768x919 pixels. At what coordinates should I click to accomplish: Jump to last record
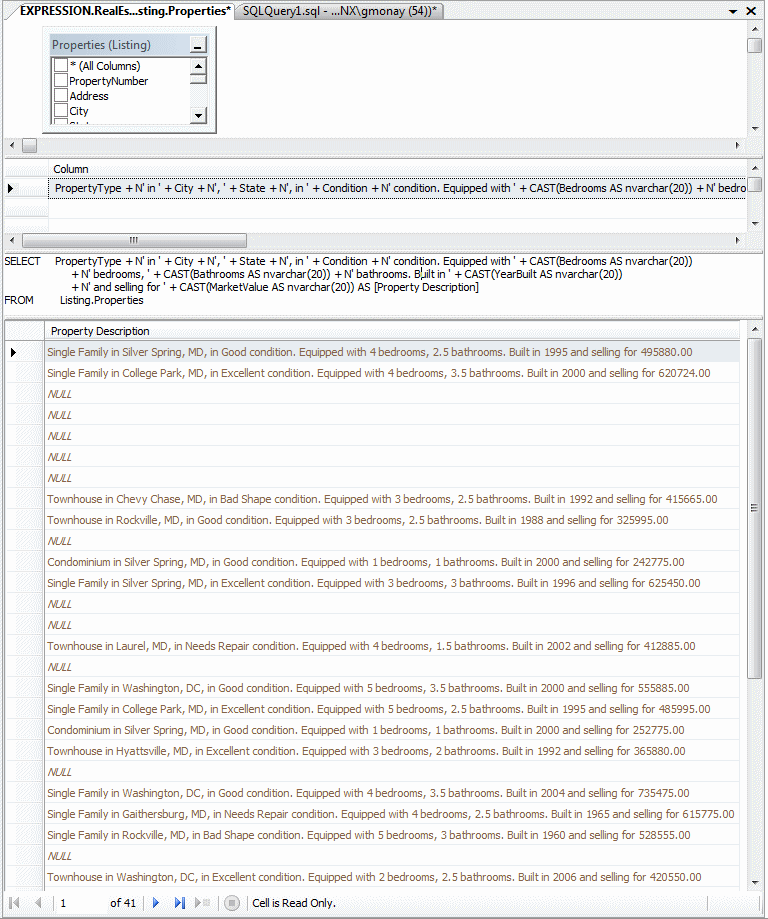coord(179,903)
